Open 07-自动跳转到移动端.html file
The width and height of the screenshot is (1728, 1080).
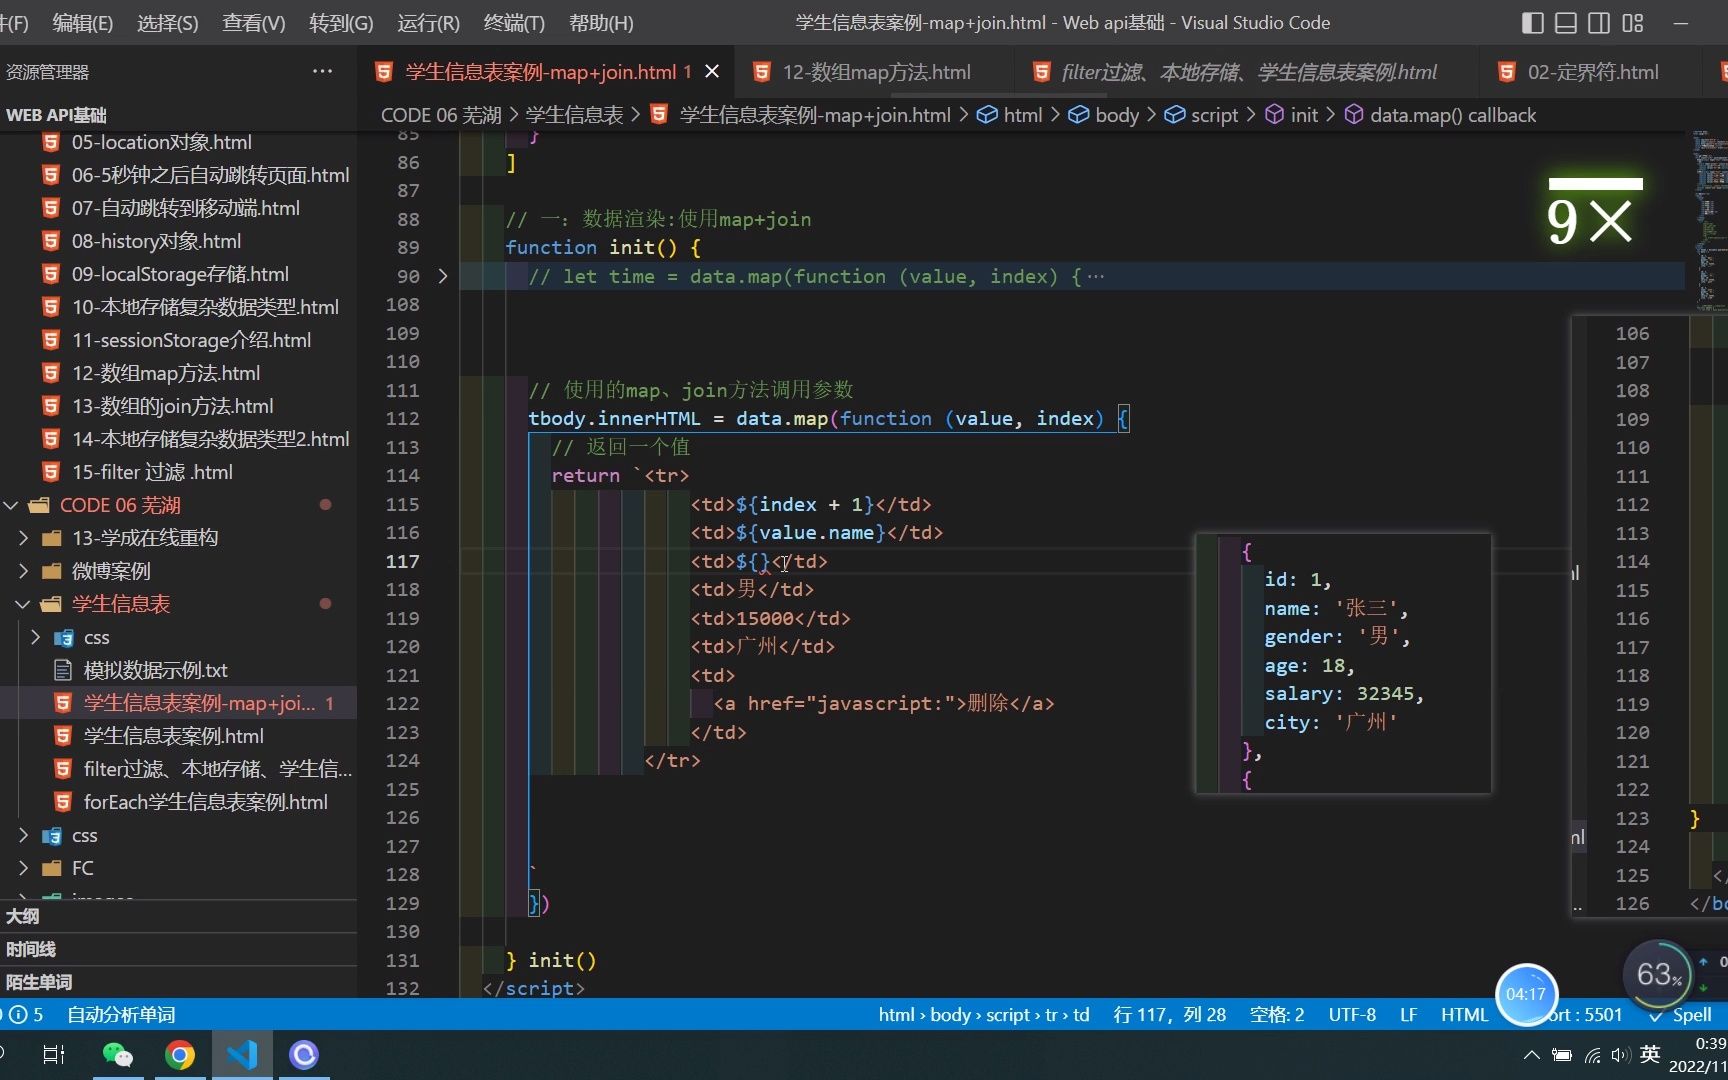click(185, 208)
